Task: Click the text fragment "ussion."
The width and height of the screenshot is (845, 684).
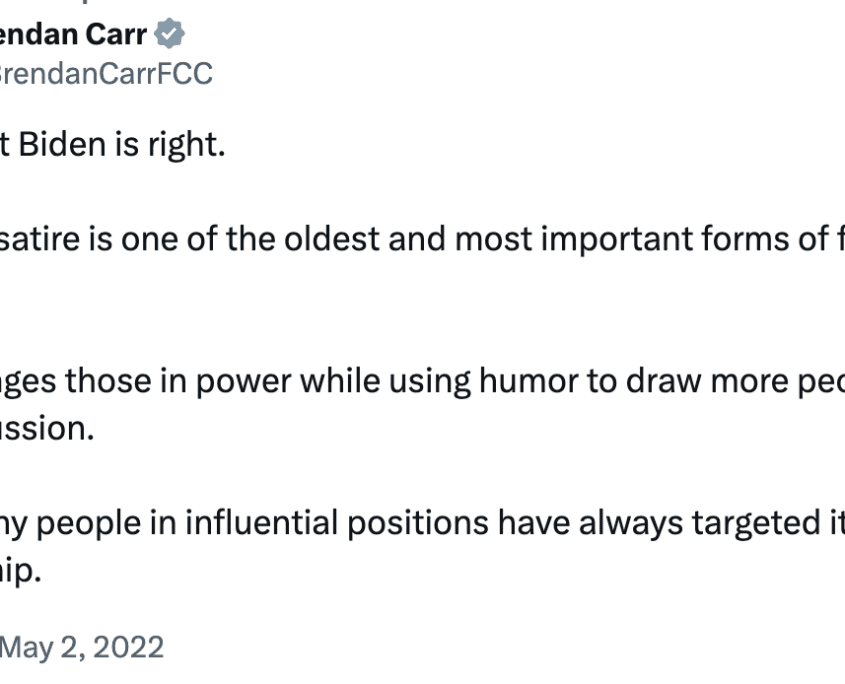Action: pyautogui.click(x=48, y=429)
